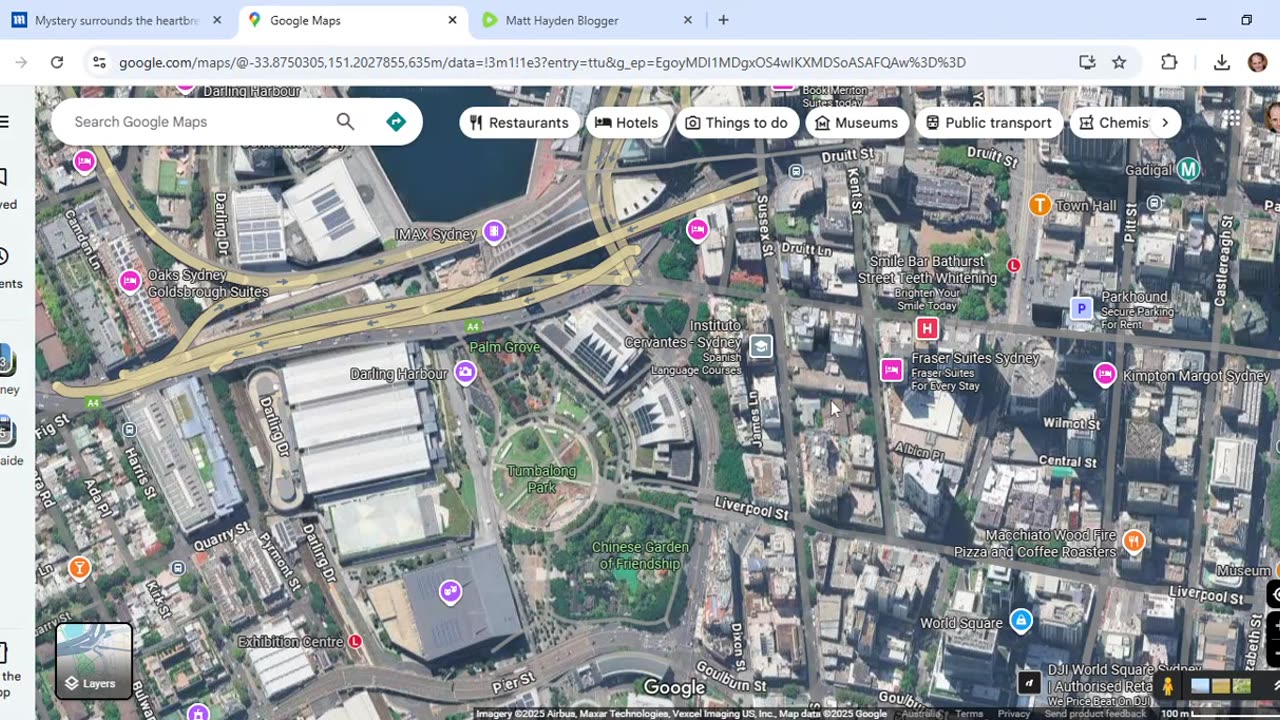Select the Chemists category chip
The height and width of the screenshot is (720, 1280).
point(1114,122)
